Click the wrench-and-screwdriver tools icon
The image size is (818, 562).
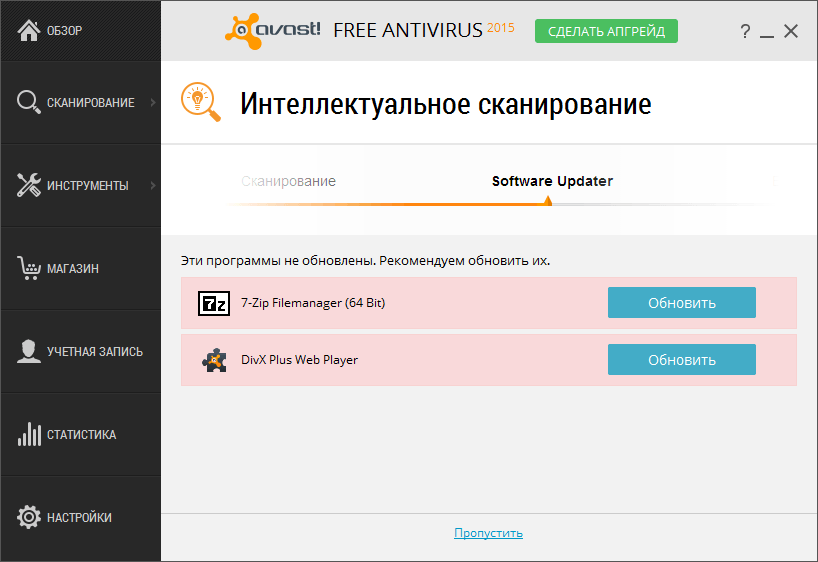29,185
